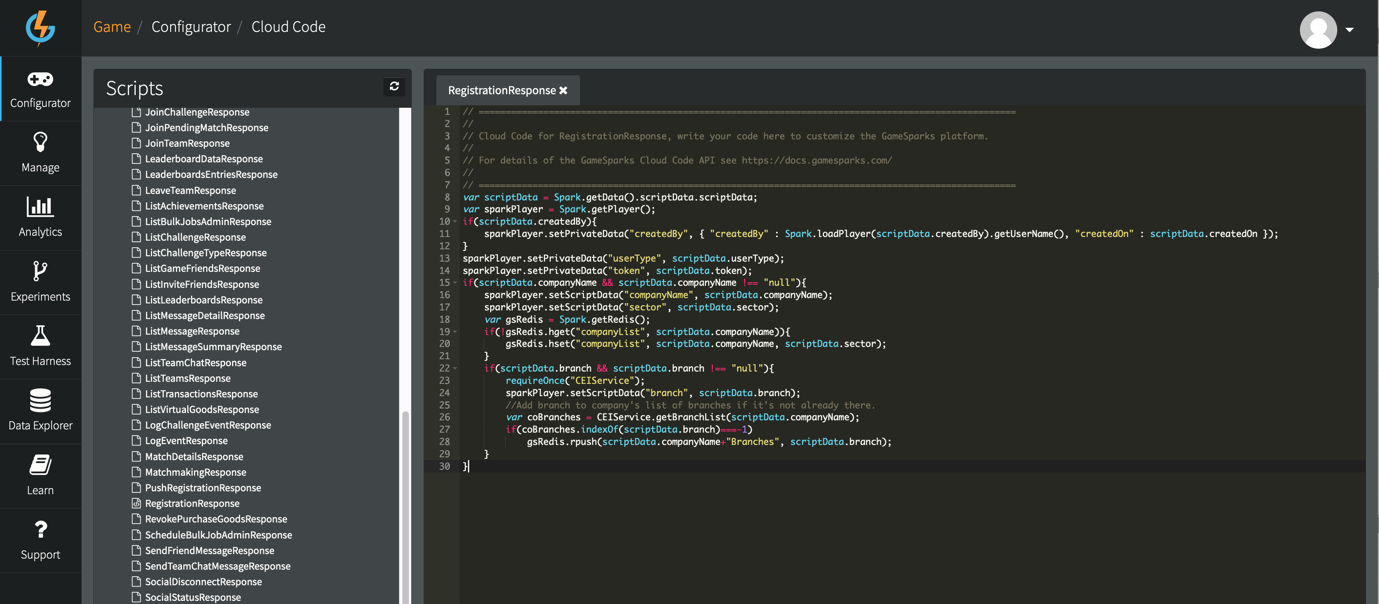This screenshot has height=604, width=1379.
Task: Open LogEventResponse script
Action: point(186,441)
